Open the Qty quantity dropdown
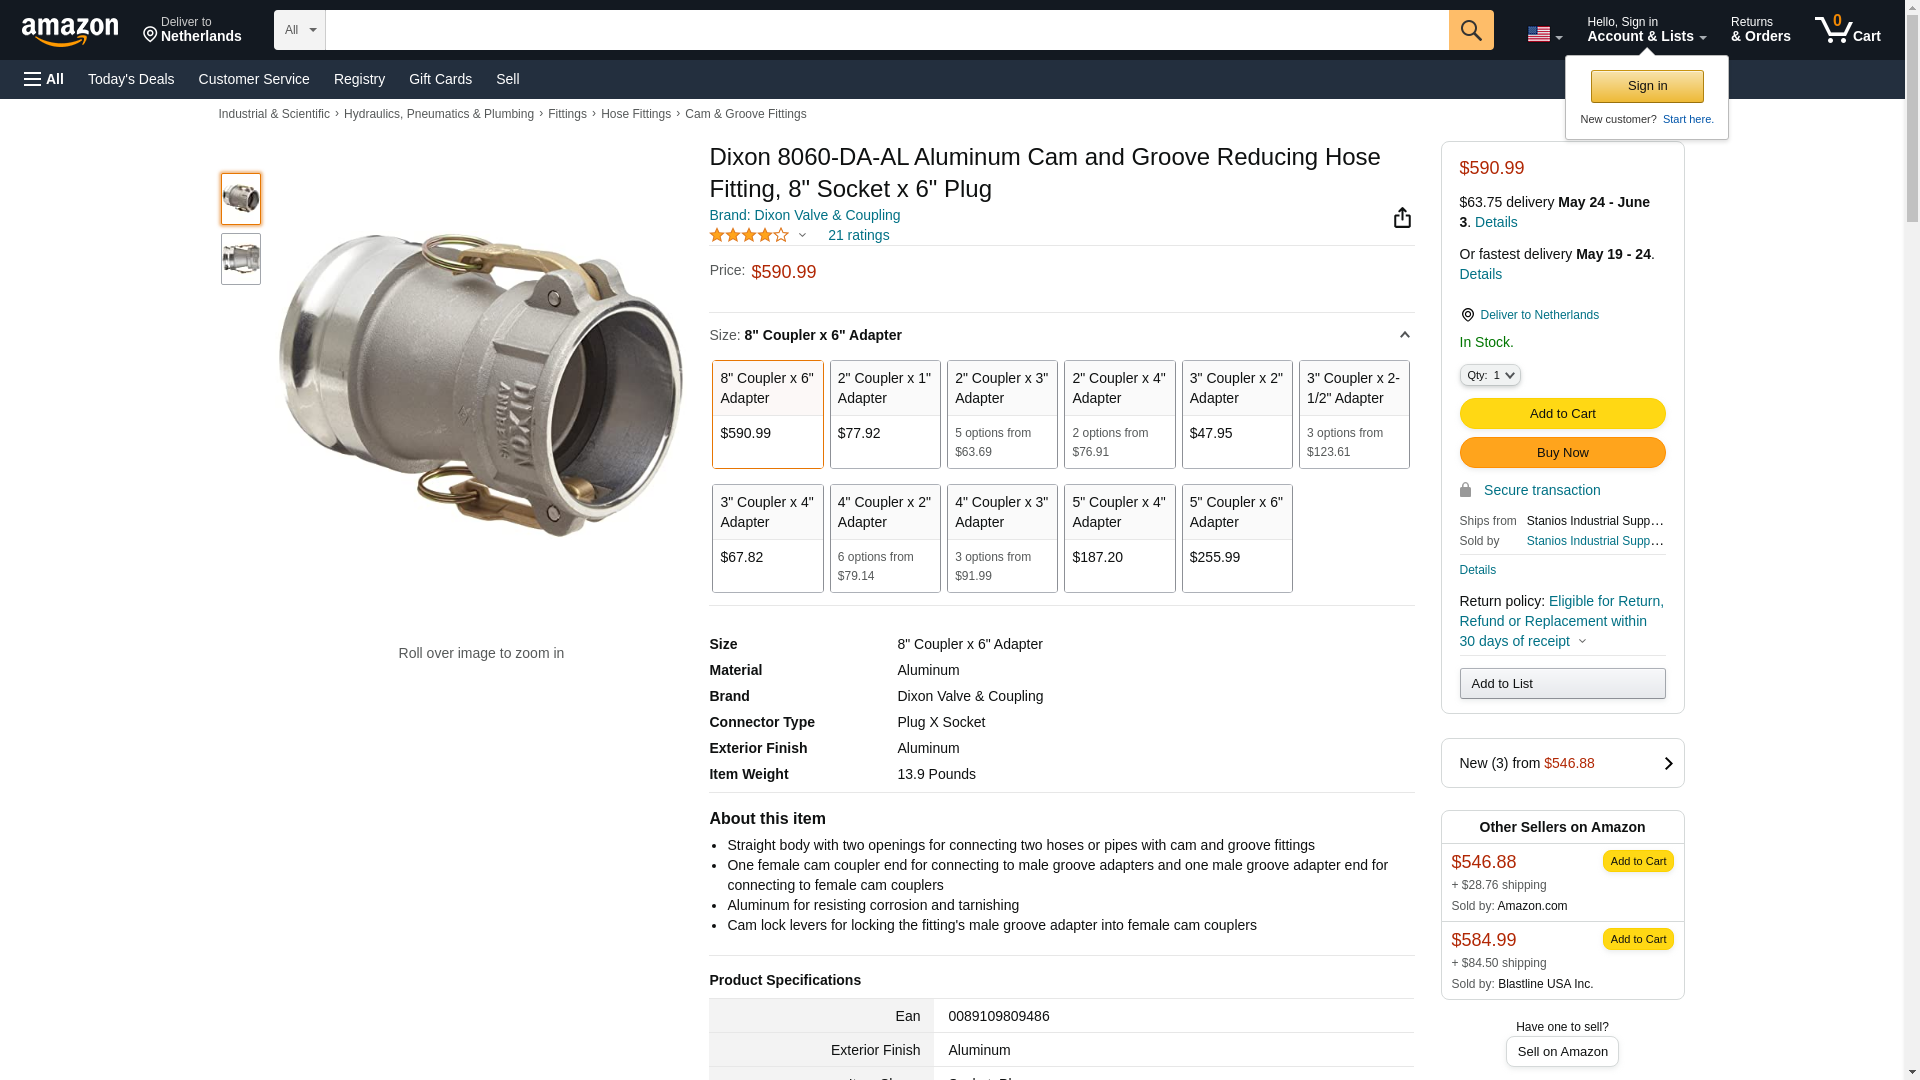The width and height of the screenshot is (1920, 1080). (1490, 375)
